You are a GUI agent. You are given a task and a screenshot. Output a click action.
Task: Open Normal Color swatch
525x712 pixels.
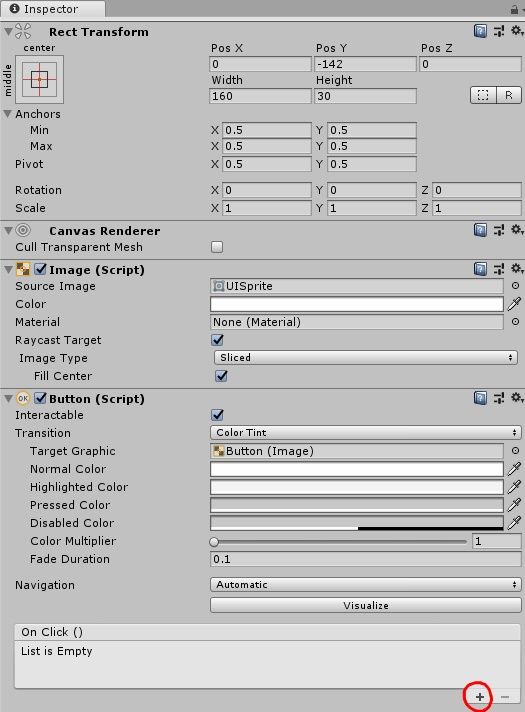point(357,469)
